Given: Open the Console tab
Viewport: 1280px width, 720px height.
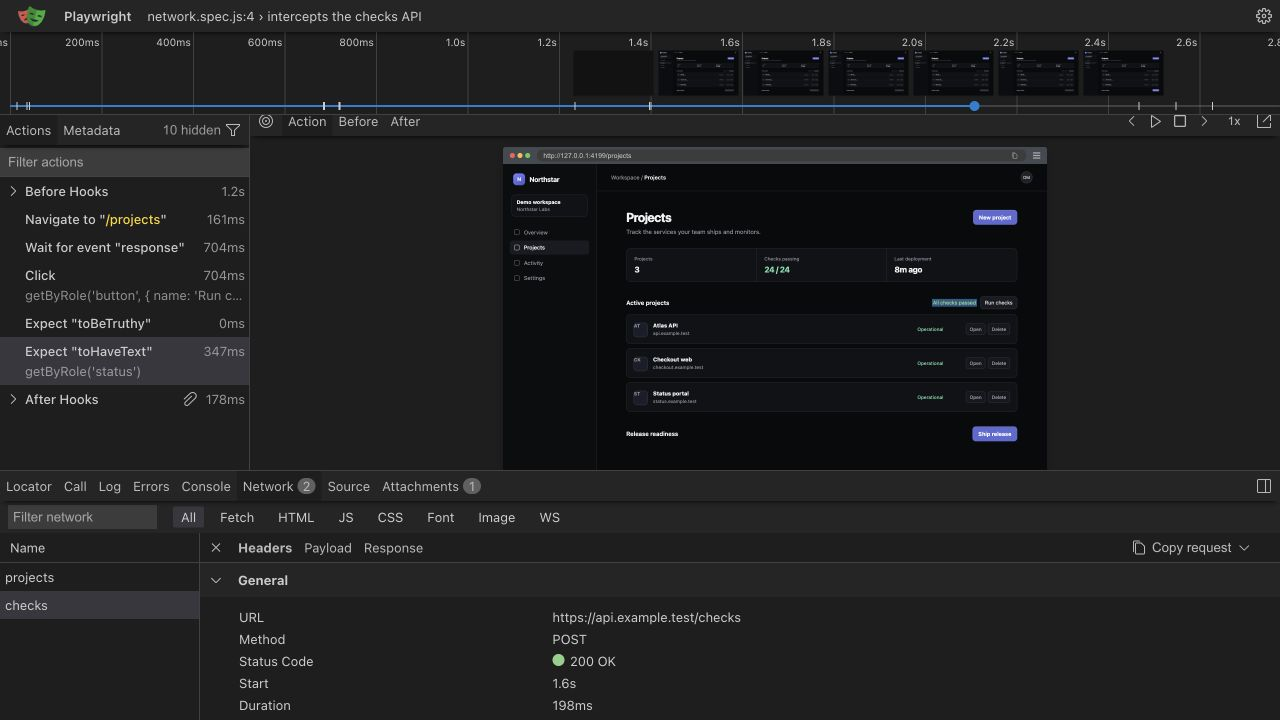Looking at the screenshot, I should [206, 486].
